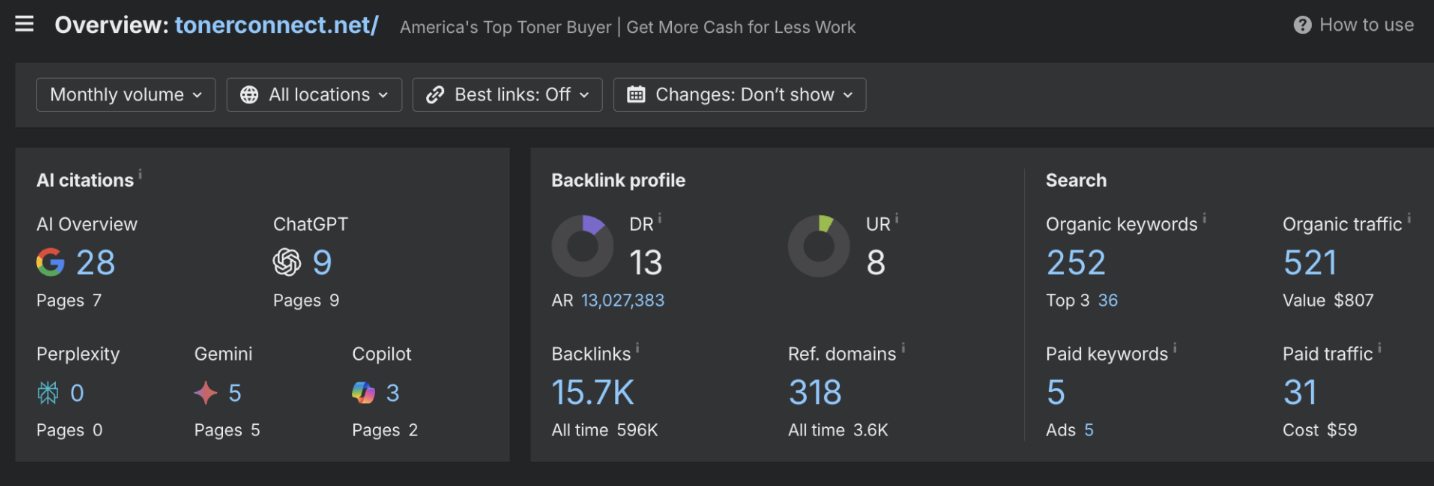1434x486 pixels.
Task: Click the Google AI Overview icon
Action: [50, 262]
